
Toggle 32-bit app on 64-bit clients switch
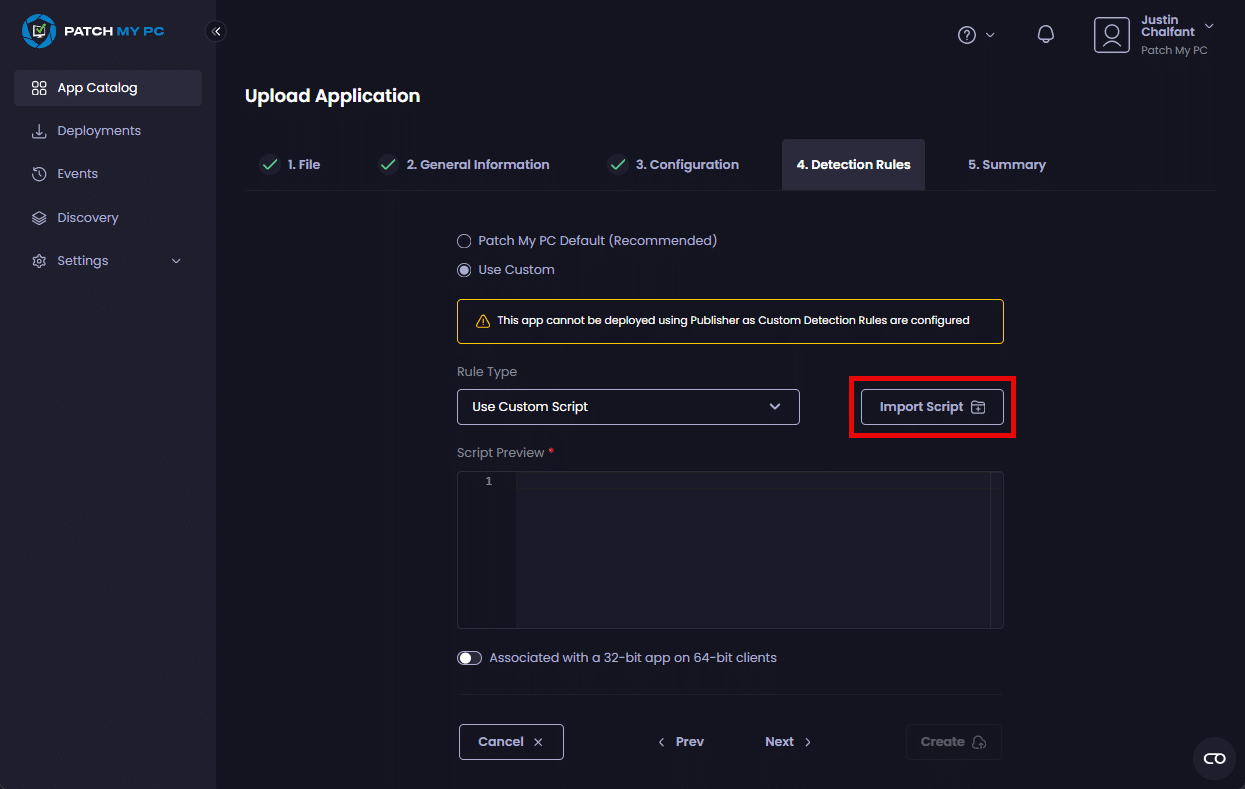(470, 658)
